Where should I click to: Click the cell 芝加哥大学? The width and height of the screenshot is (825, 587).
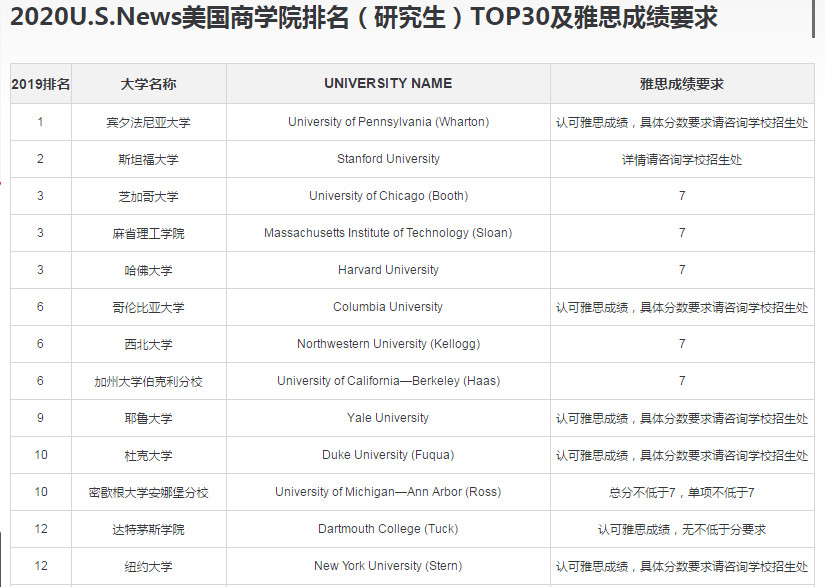(x=148, y=196)
